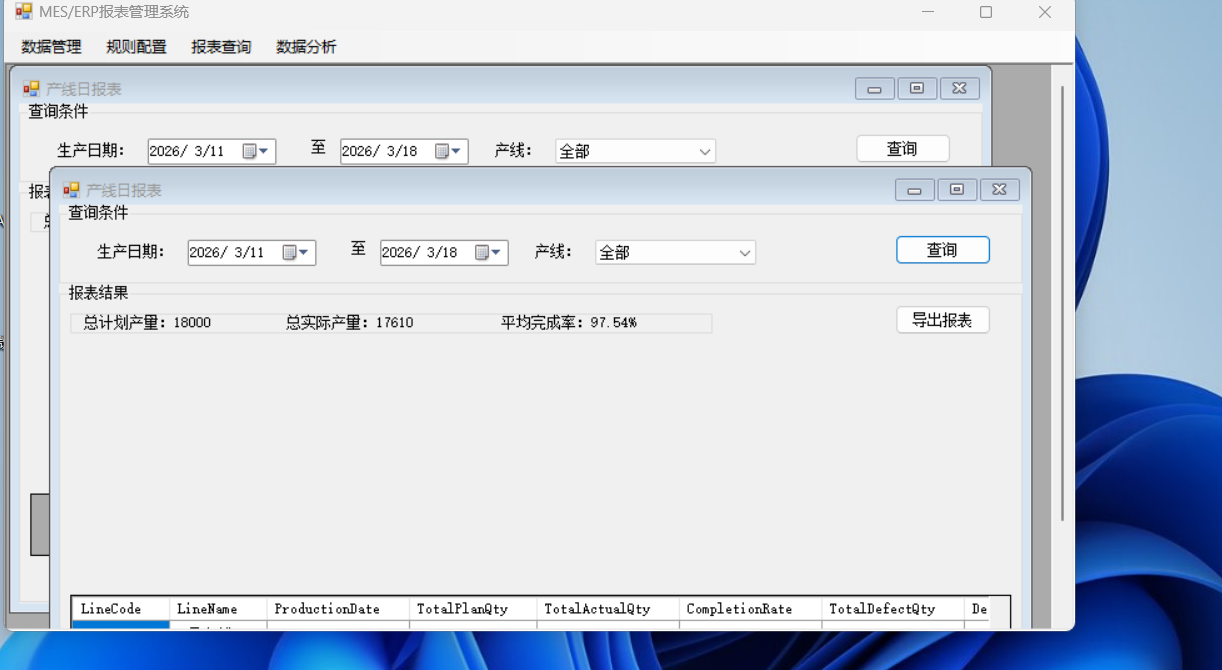
Task: Open calendar of back window end date 2026/3/18
Action: click(x=449, y=151)
